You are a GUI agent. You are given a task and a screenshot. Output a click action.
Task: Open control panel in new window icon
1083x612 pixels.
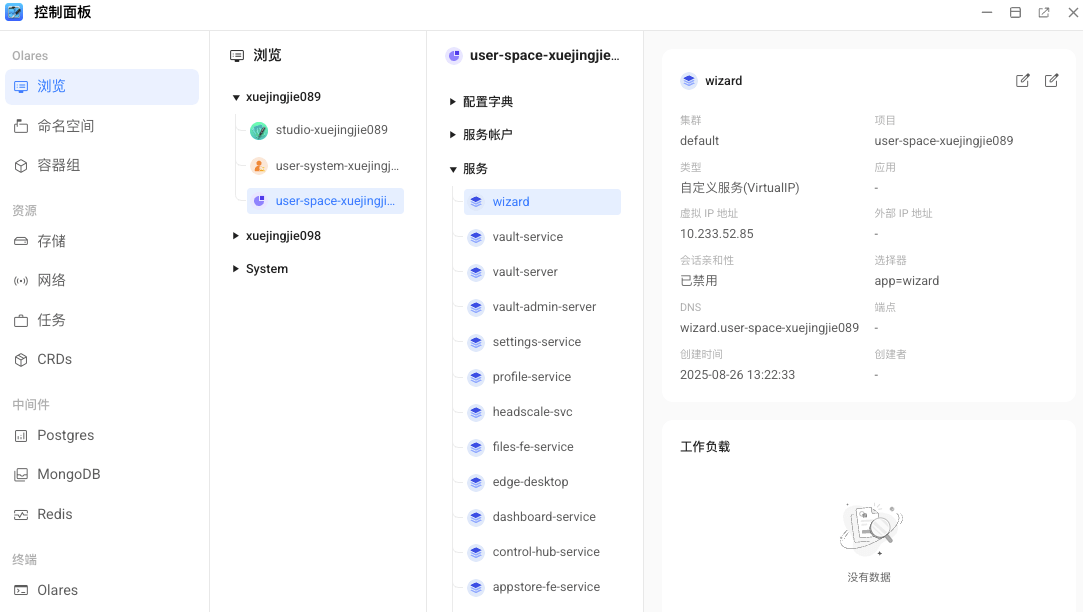click(1044, 13)
